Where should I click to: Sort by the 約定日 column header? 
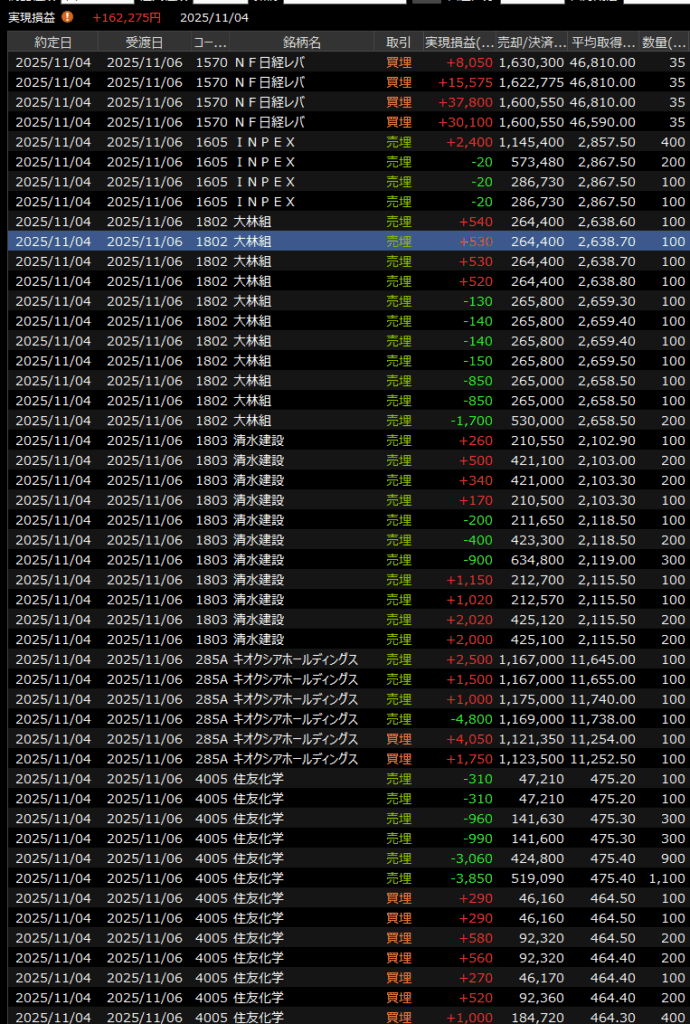click(x=53, y=42)
